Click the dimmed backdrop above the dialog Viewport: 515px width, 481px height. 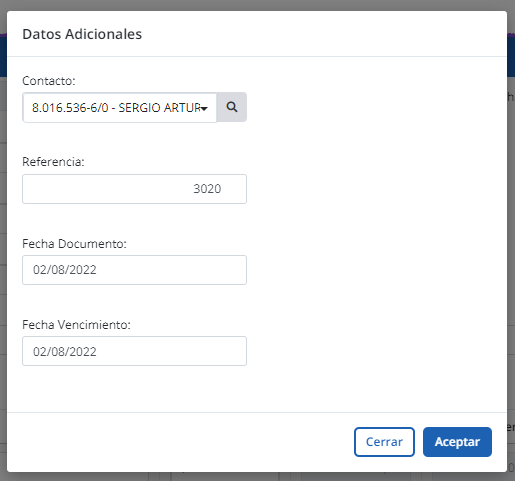(257, 5)
